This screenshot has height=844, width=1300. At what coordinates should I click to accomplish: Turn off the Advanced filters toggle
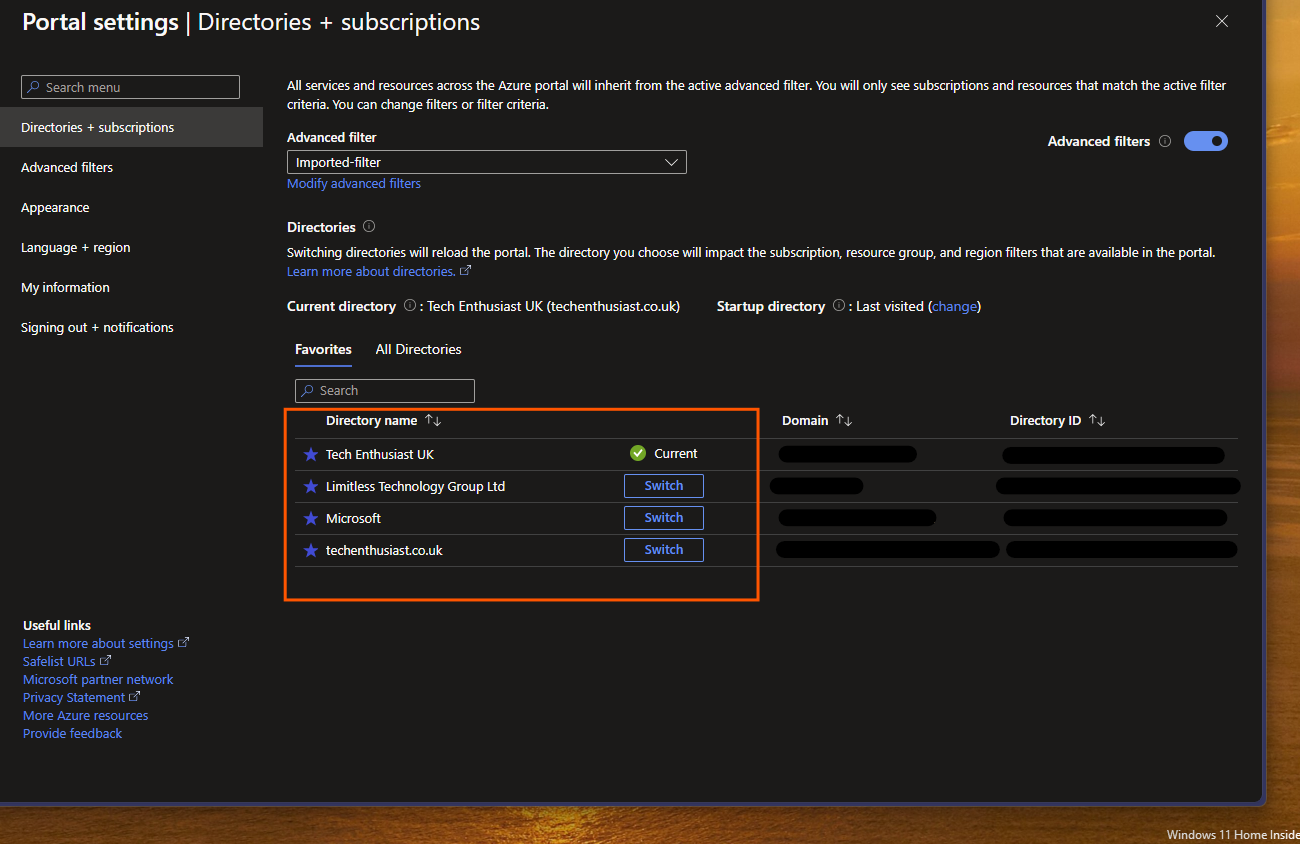coord(1206,141)
